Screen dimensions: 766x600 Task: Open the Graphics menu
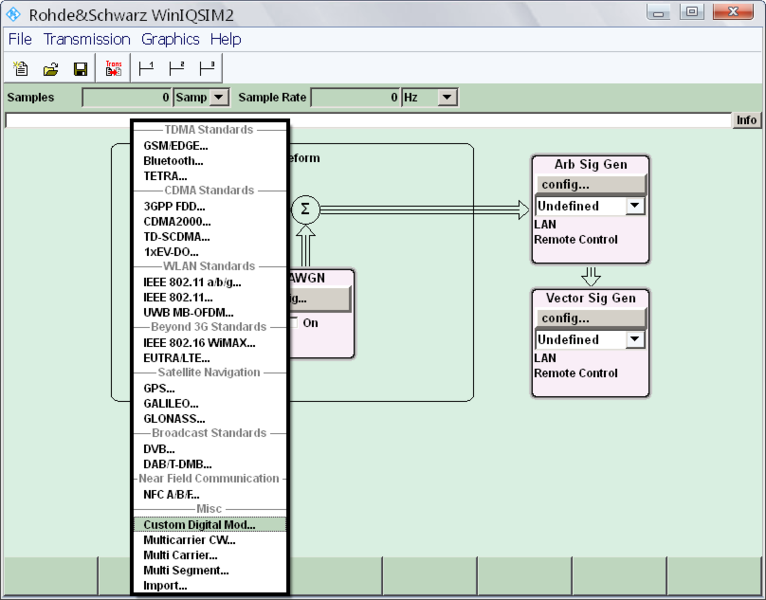click(x=170, y=39)
